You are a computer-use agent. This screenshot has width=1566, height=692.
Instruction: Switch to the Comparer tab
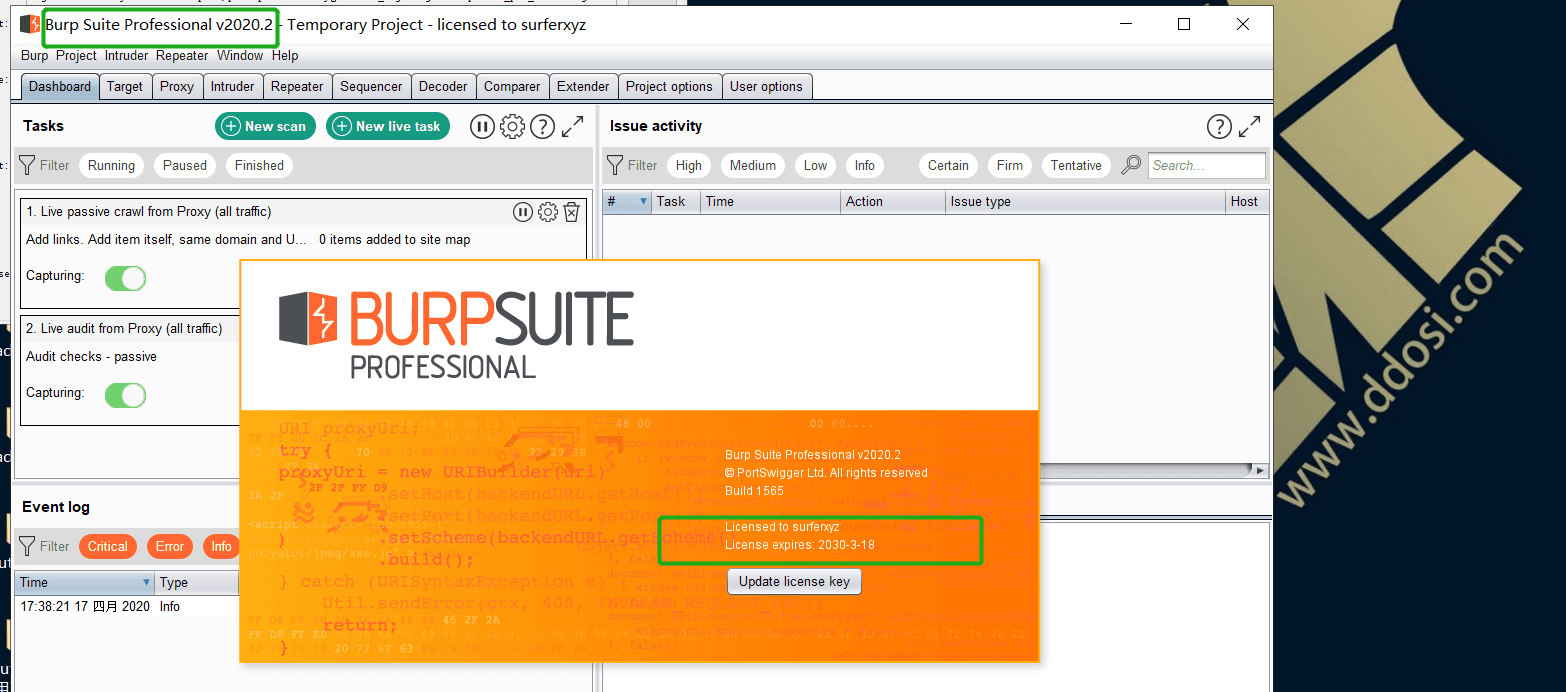pyautogui.click(x=512, y=87)
